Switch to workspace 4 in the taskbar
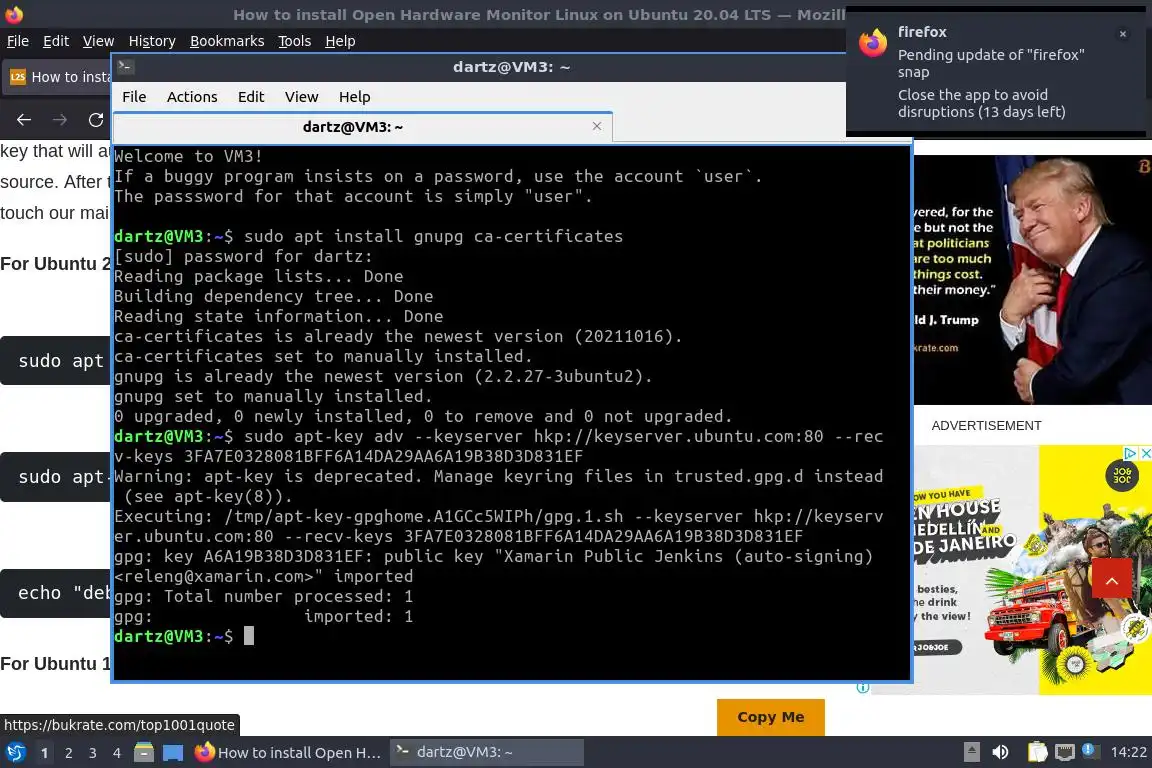The height and width of the screenshot is (768, 1152). (x=117, y=753)
